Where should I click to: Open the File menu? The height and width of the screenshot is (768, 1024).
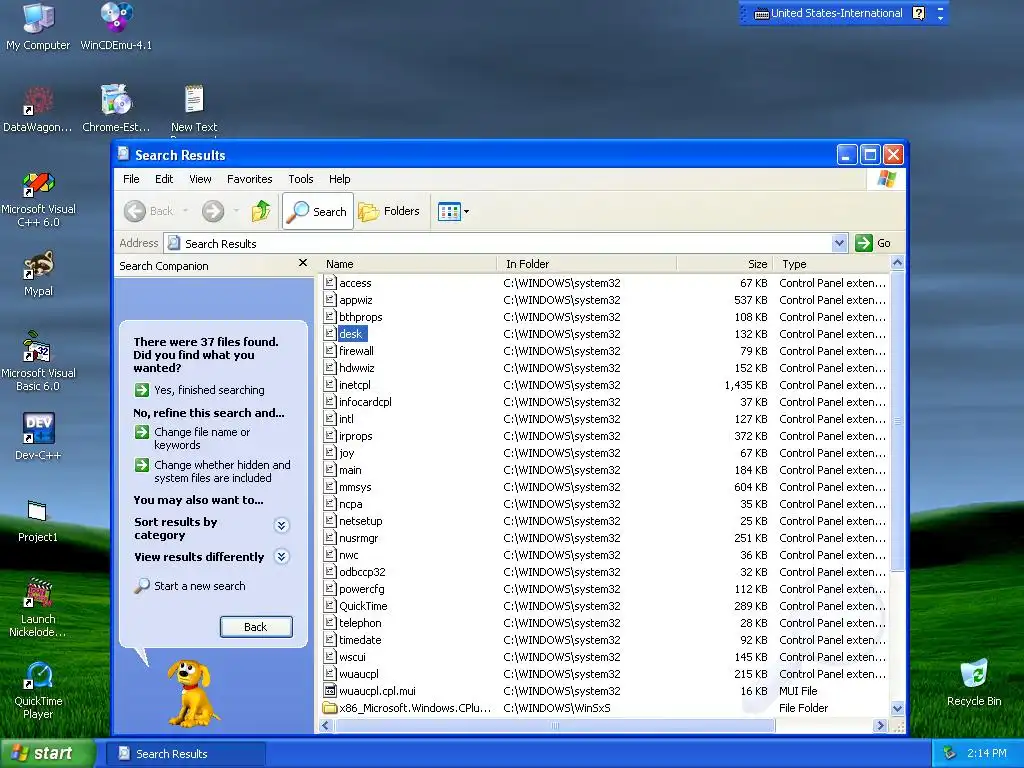click(x=131, y=179)
